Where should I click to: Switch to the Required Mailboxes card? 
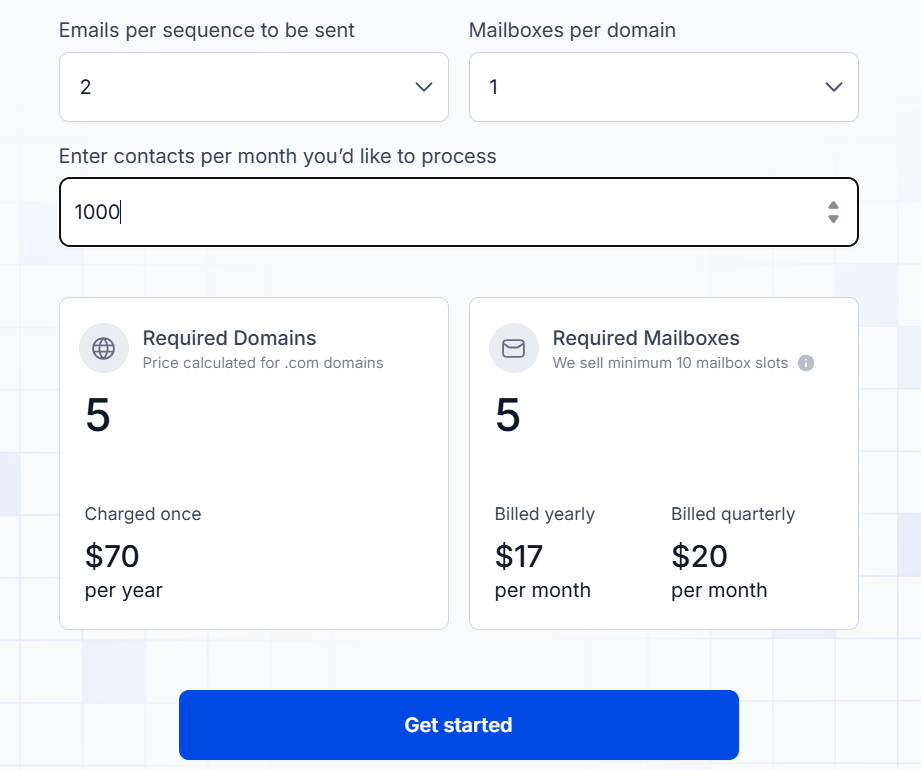[x=663, y=462]
